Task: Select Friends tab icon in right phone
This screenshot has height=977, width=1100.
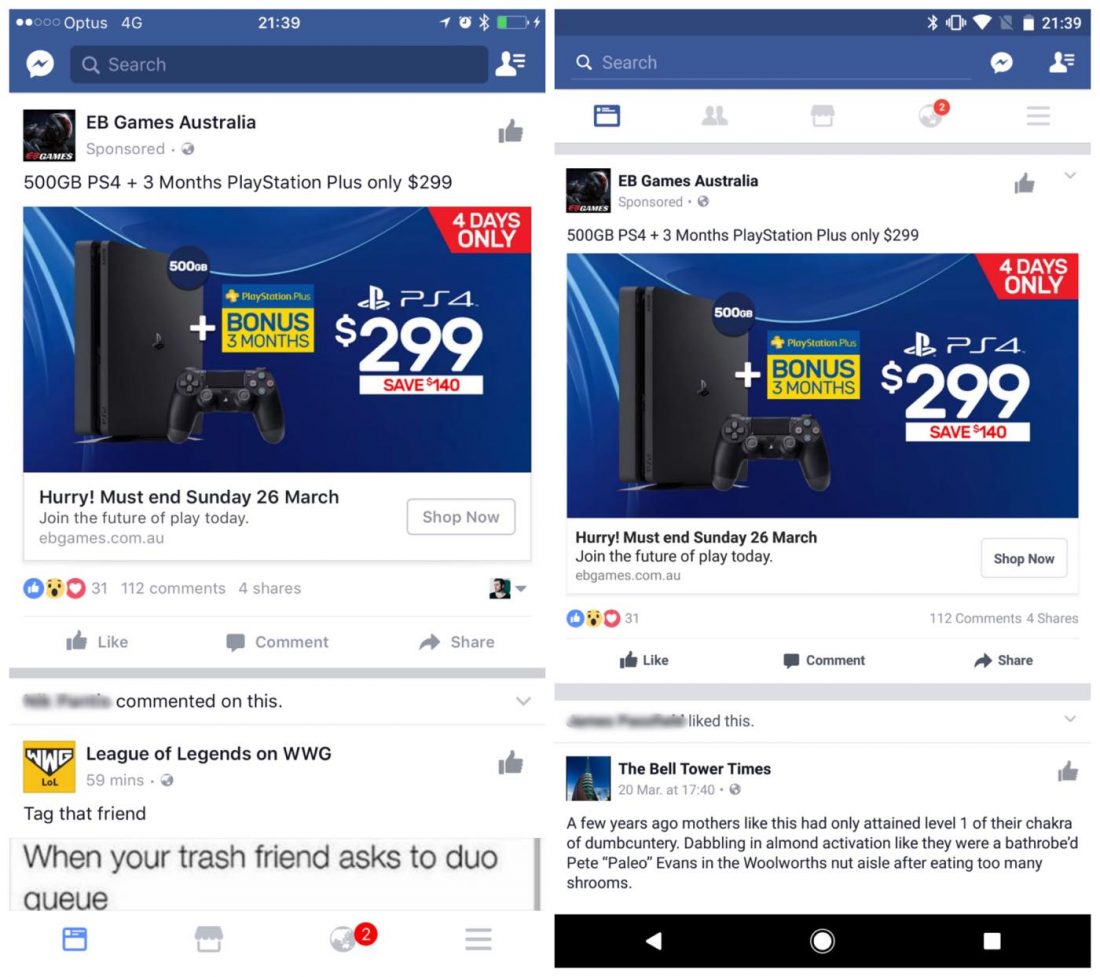Action: pos(714,116)
